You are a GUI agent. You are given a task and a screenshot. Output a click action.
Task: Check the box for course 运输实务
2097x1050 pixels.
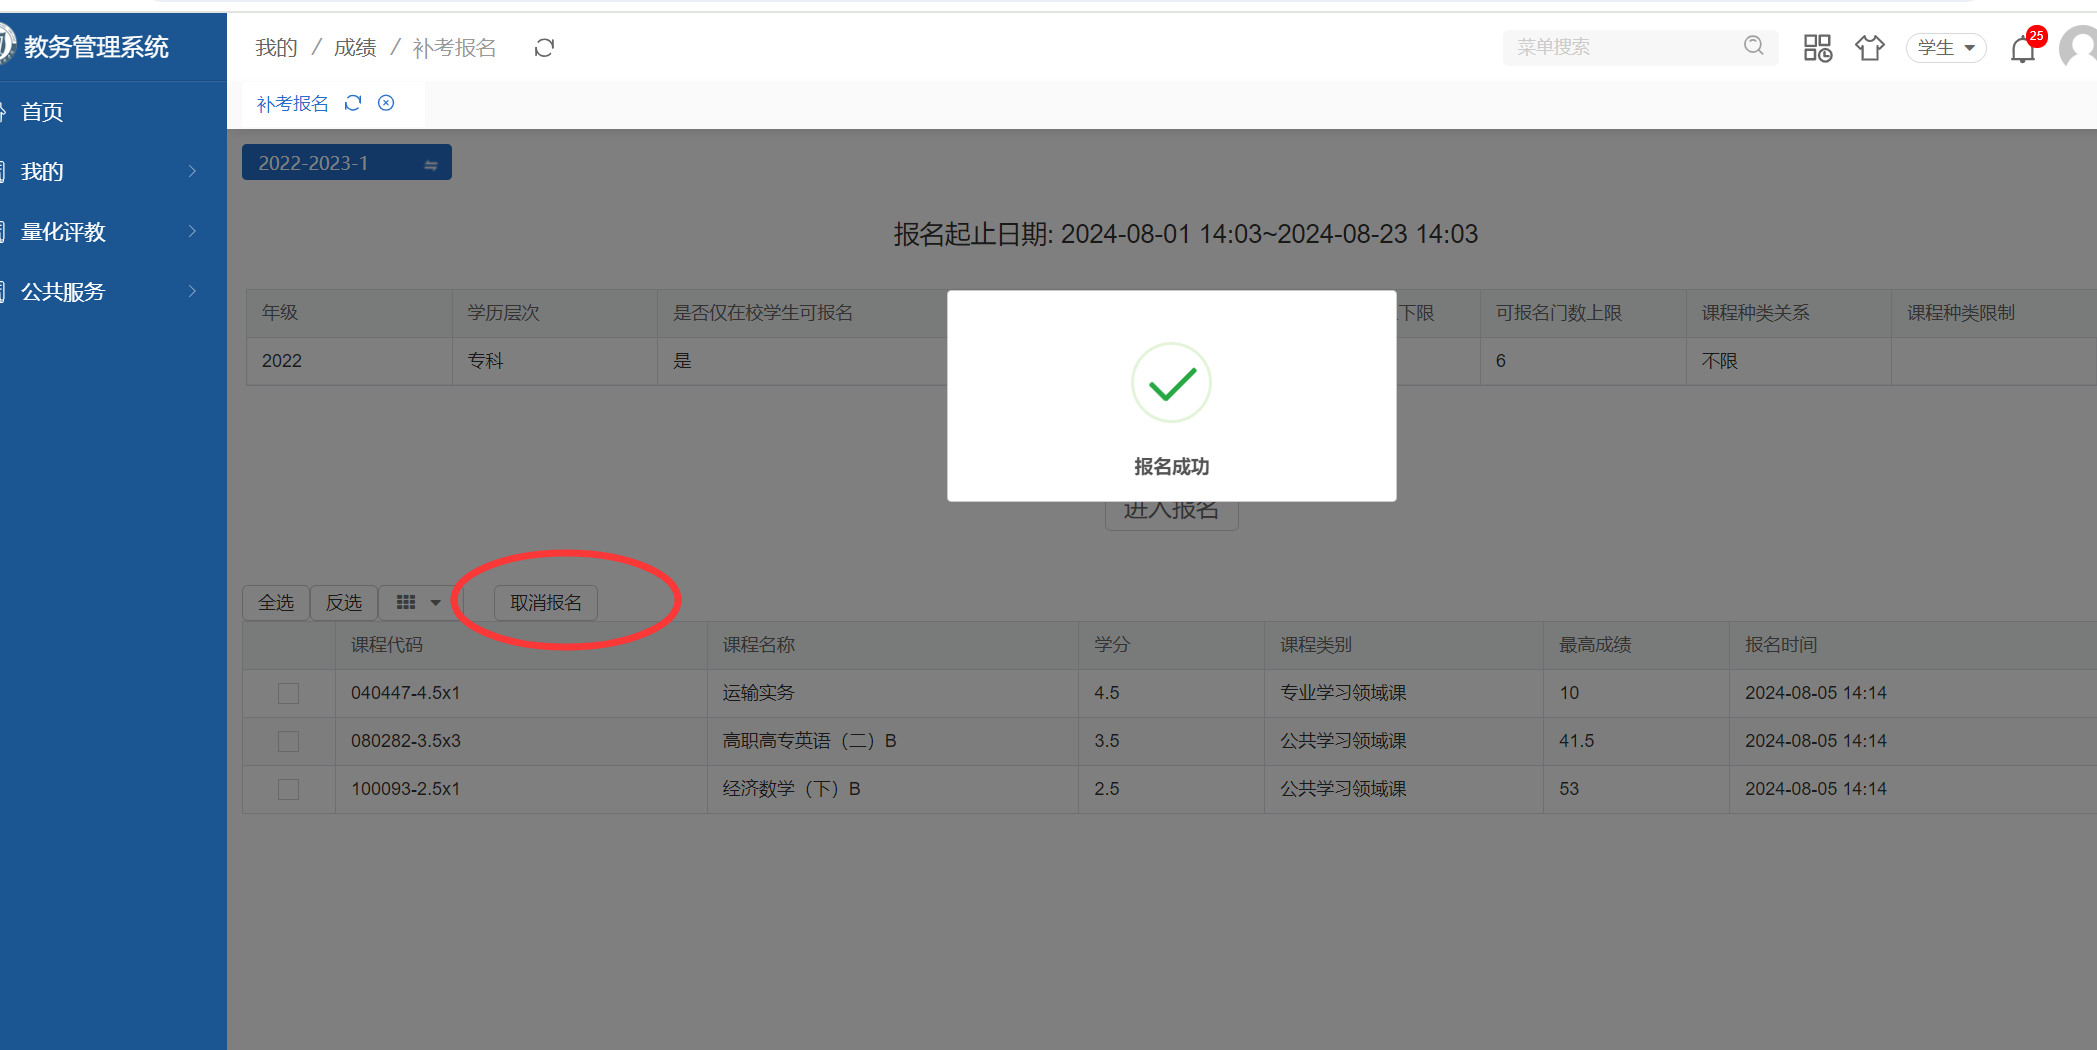tap(288, 693)
